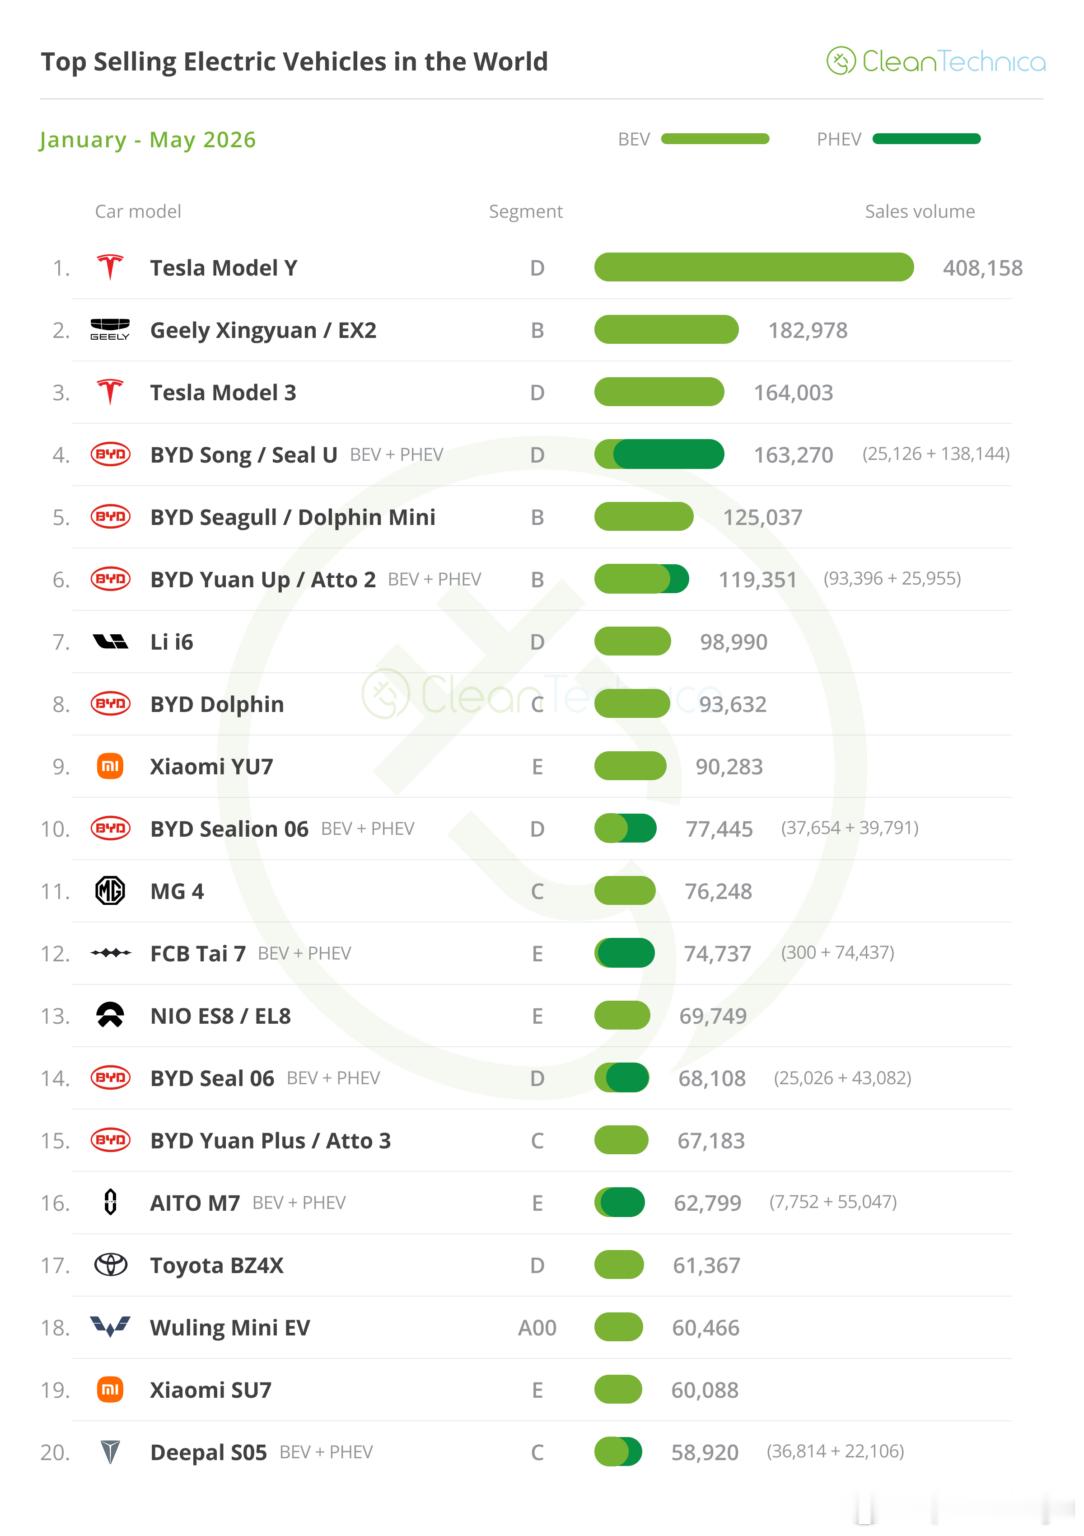Click the Sales volume column header

[x=920, y=211]
